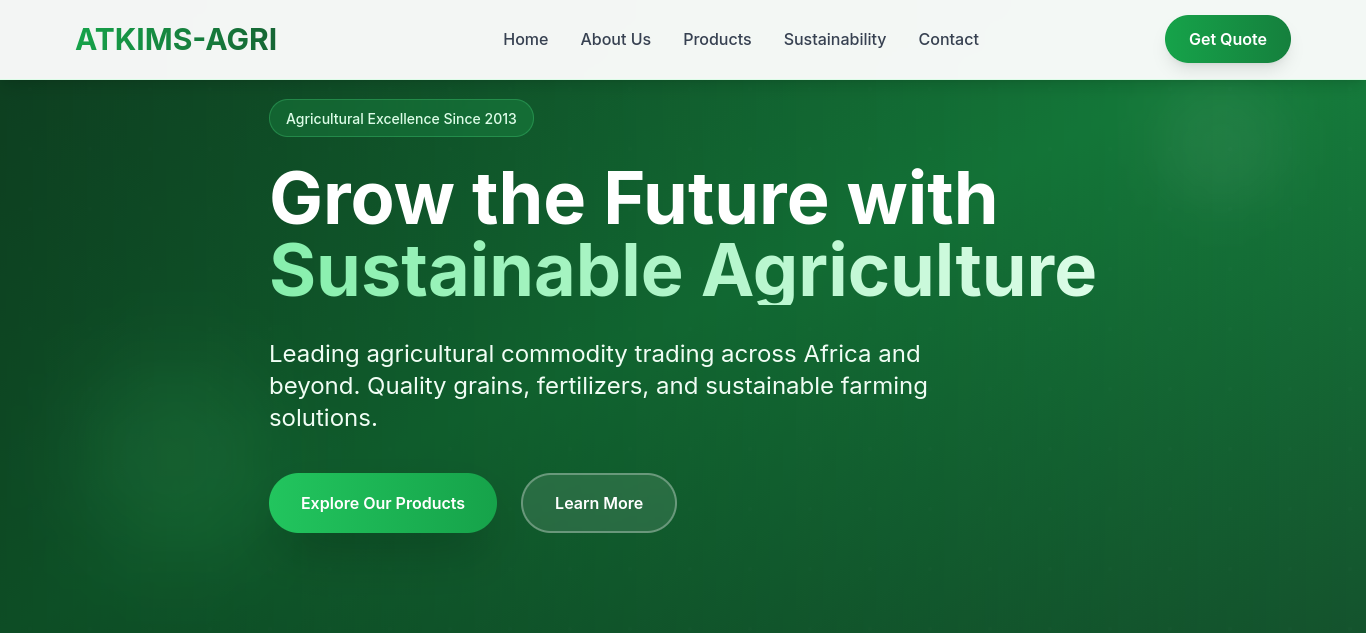1366x633 pixels.
Task: Select the ATKIMS-AGRI brand name text
Action: pos(176,39)
